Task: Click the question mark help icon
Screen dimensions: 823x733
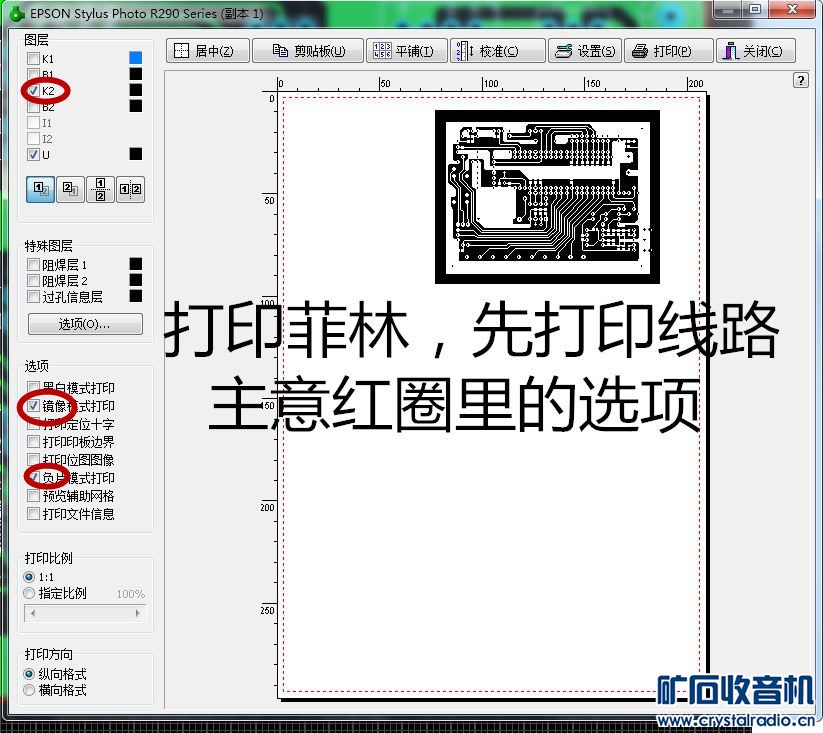Action: click(x=800, y=80)
